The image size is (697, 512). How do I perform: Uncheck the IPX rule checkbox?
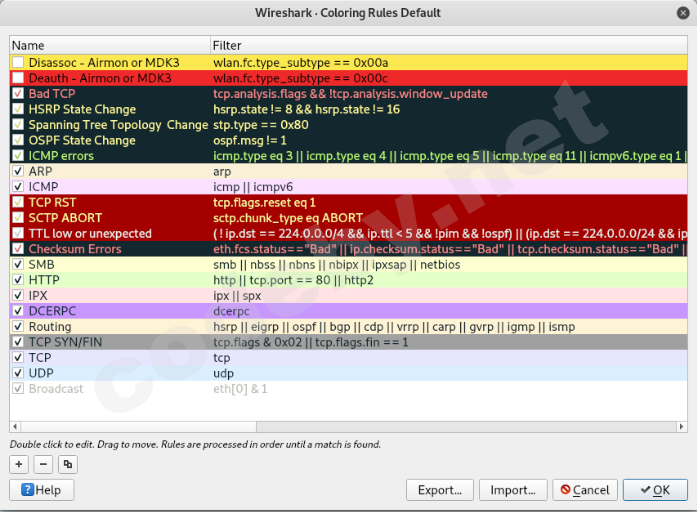18,296
